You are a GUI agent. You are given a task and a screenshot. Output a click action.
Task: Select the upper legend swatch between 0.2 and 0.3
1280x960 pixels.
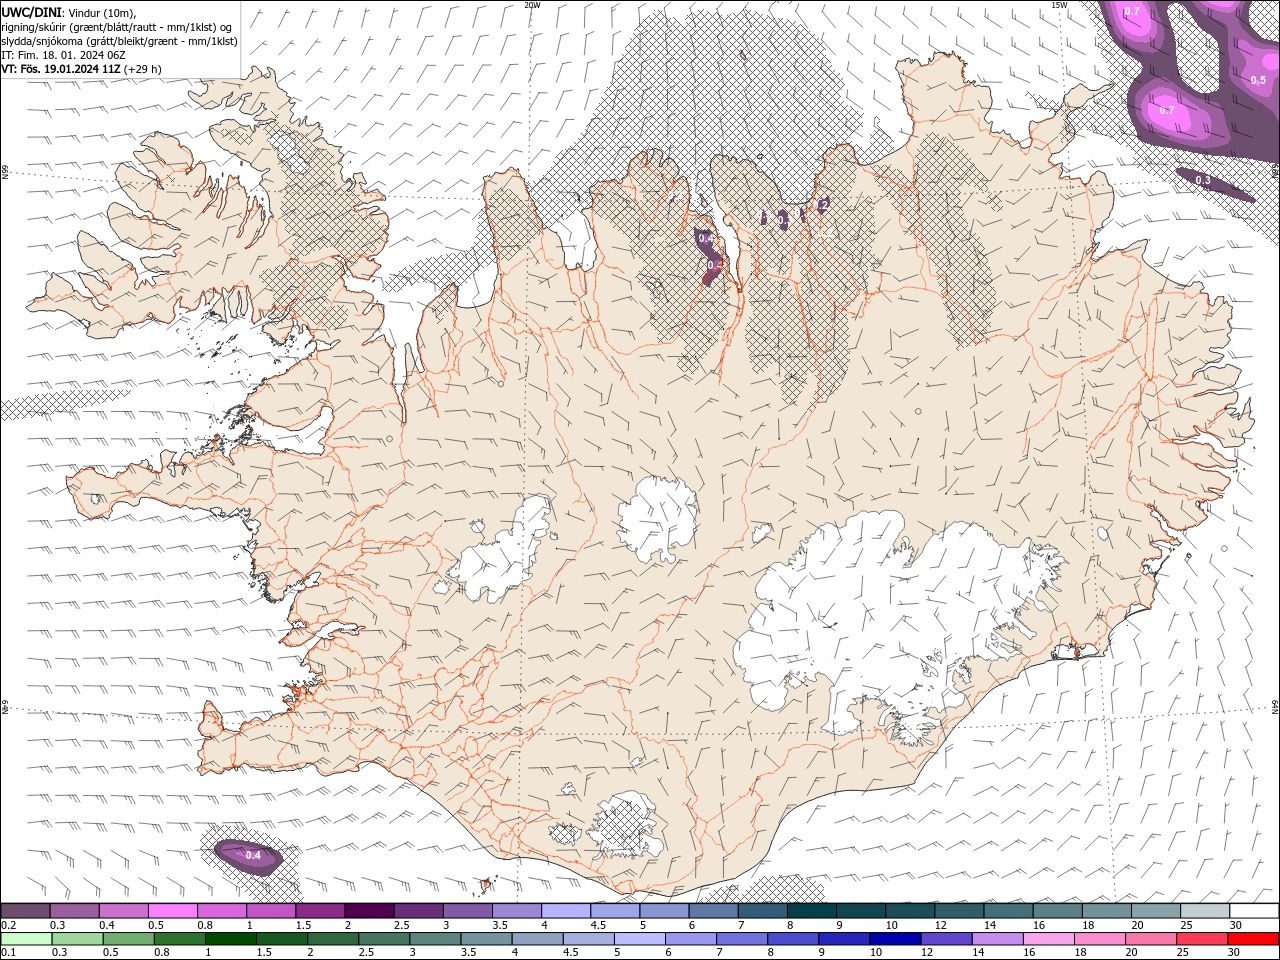pos(25,911)
